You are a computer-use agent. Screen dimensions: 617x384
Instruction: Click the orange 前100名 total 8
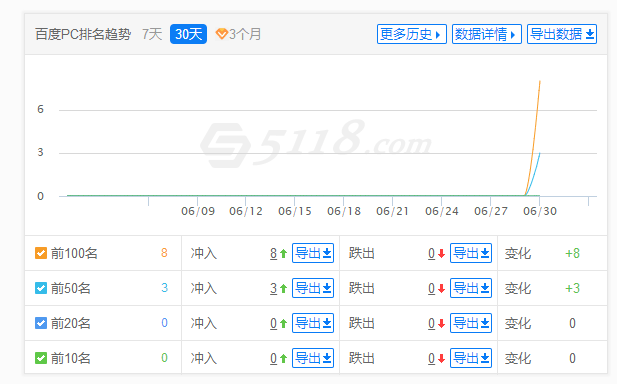point(164,253)
